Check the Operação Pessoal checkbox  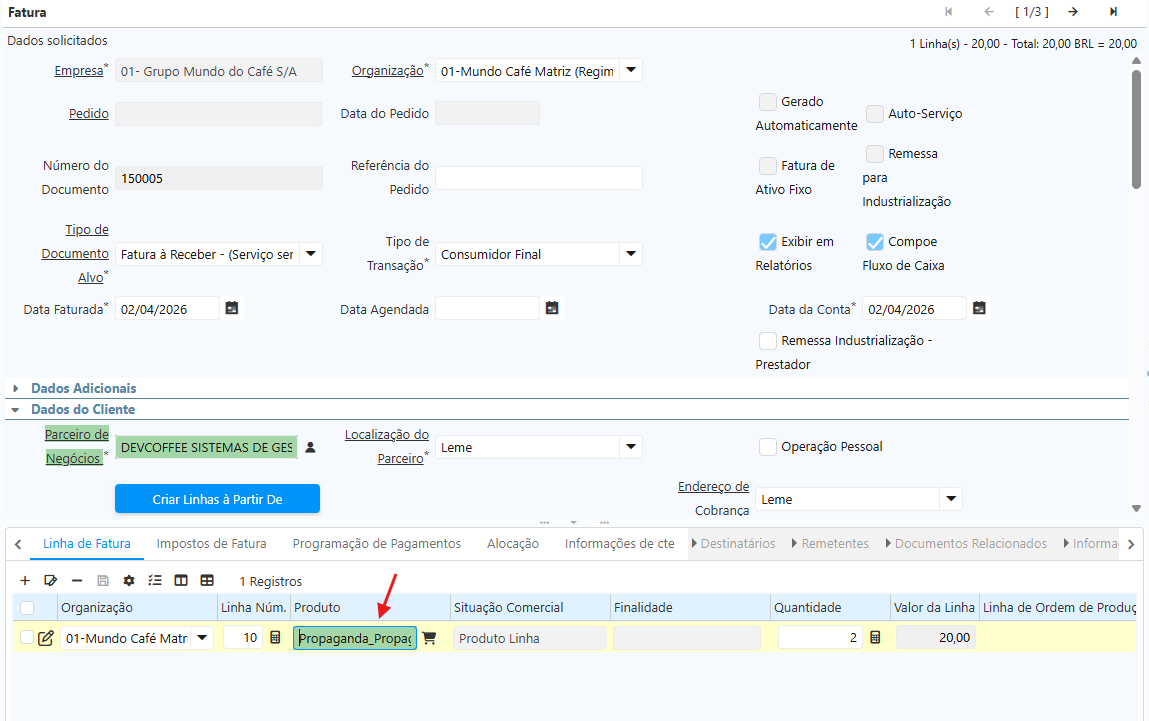tap(767, 447)
